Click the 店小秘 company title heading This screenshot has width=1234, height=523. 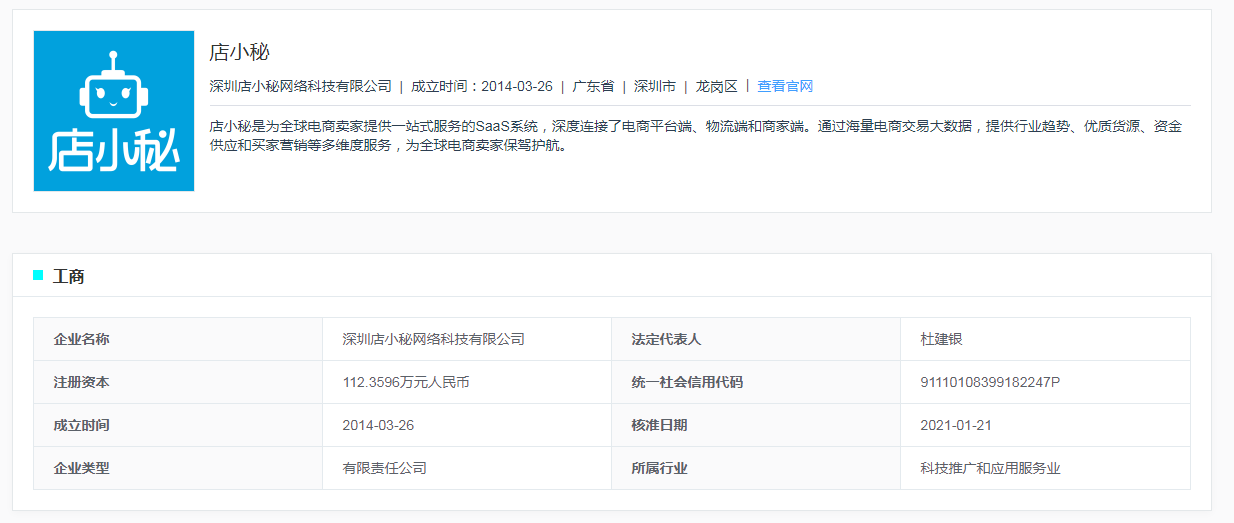240,52
